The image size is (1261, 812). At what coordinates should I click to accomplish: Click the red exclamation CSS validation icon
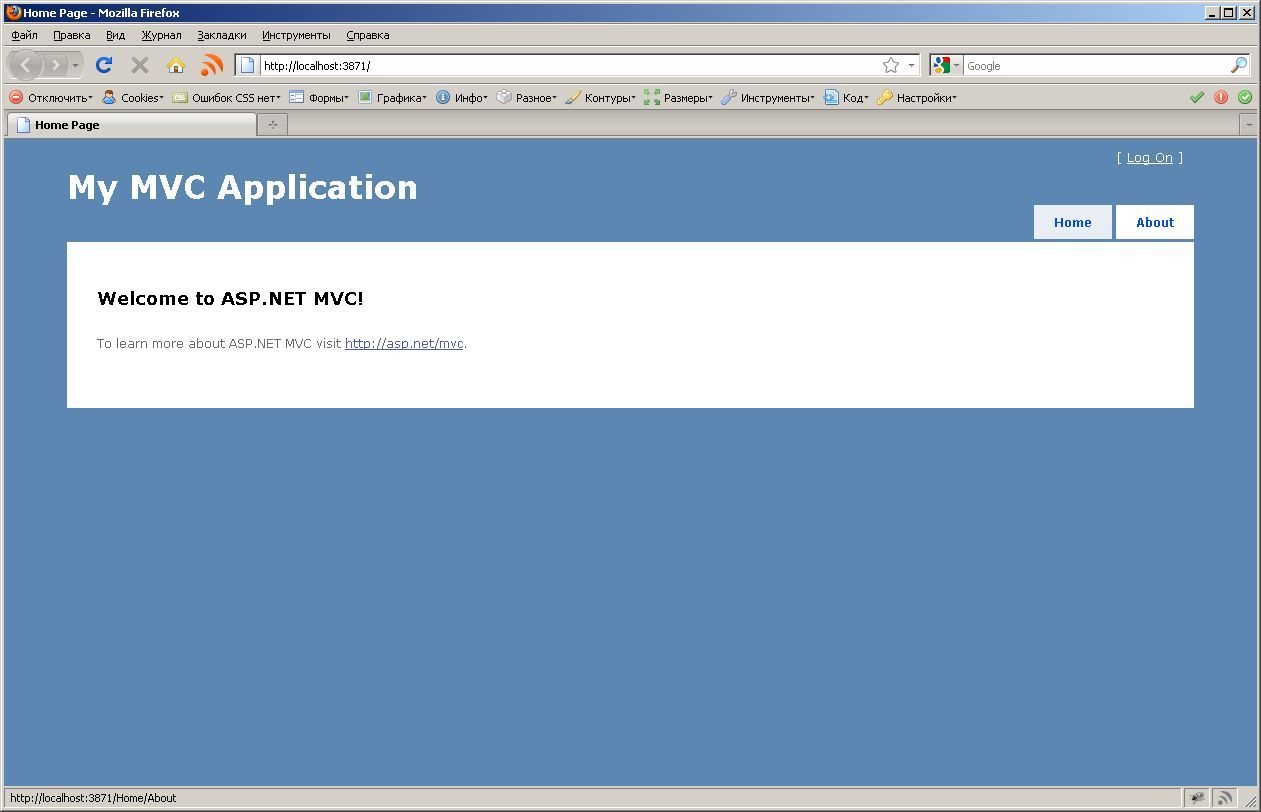tap(1221, 98)
